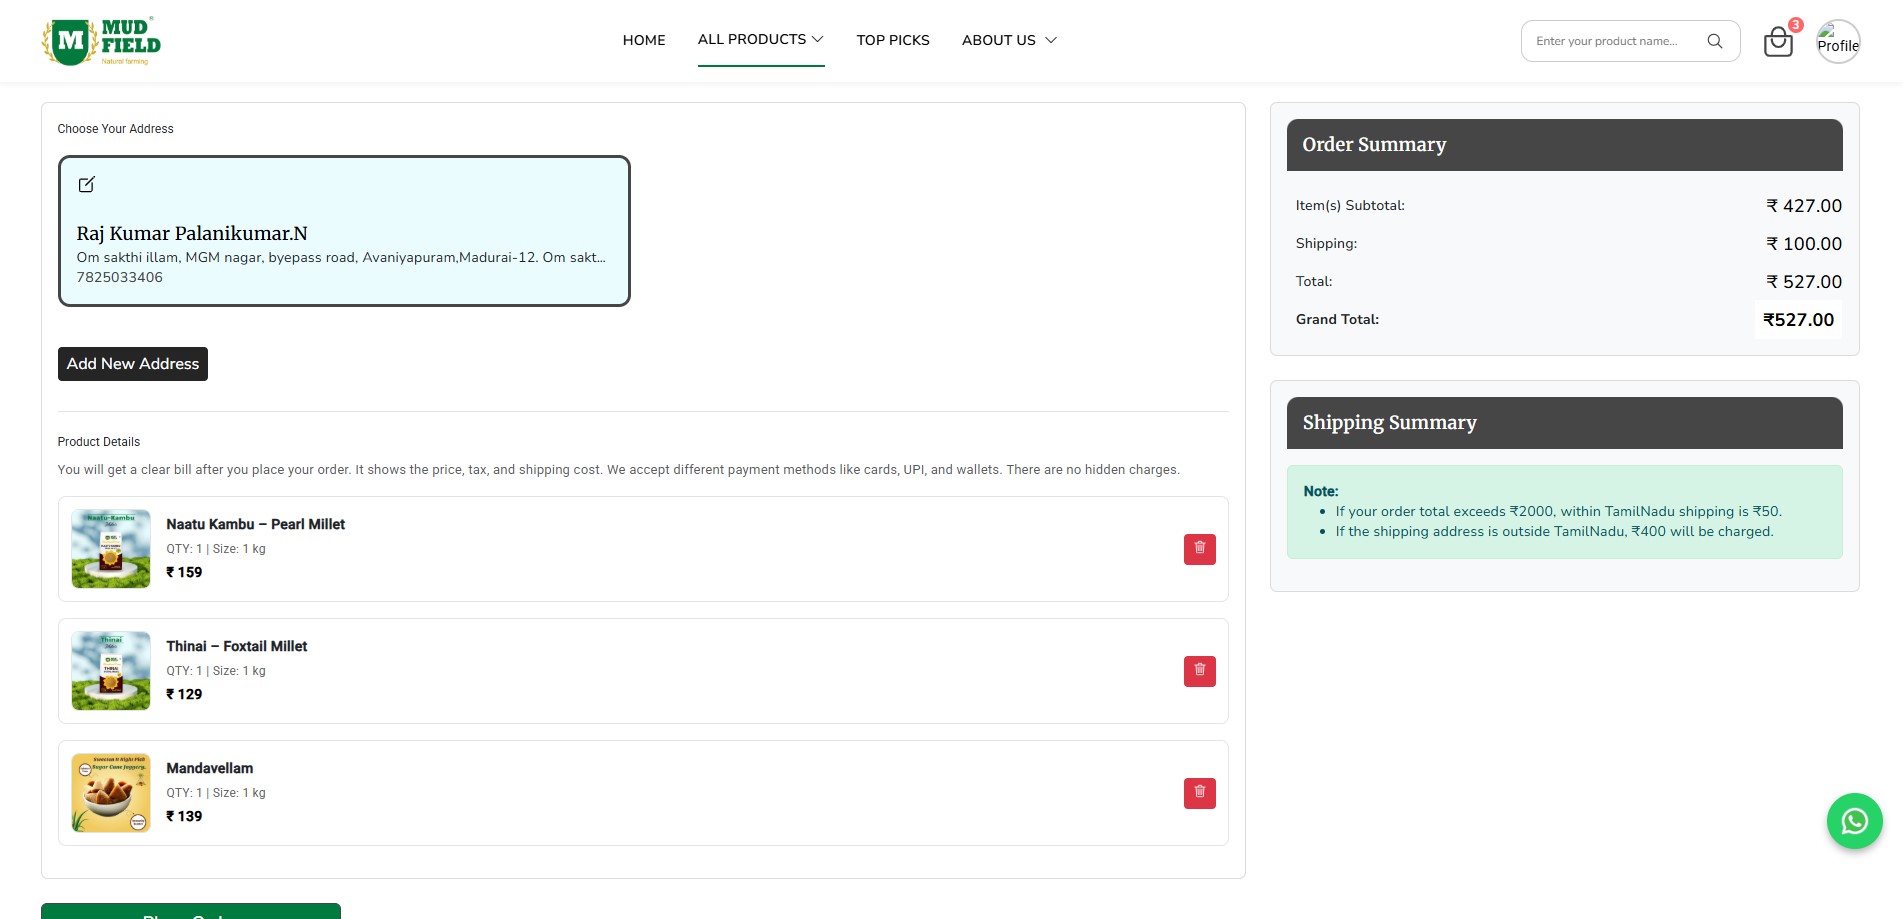Click the Mandavellam product title
The width and height of the screenshot is (1903, 919).
coord(209,768)
